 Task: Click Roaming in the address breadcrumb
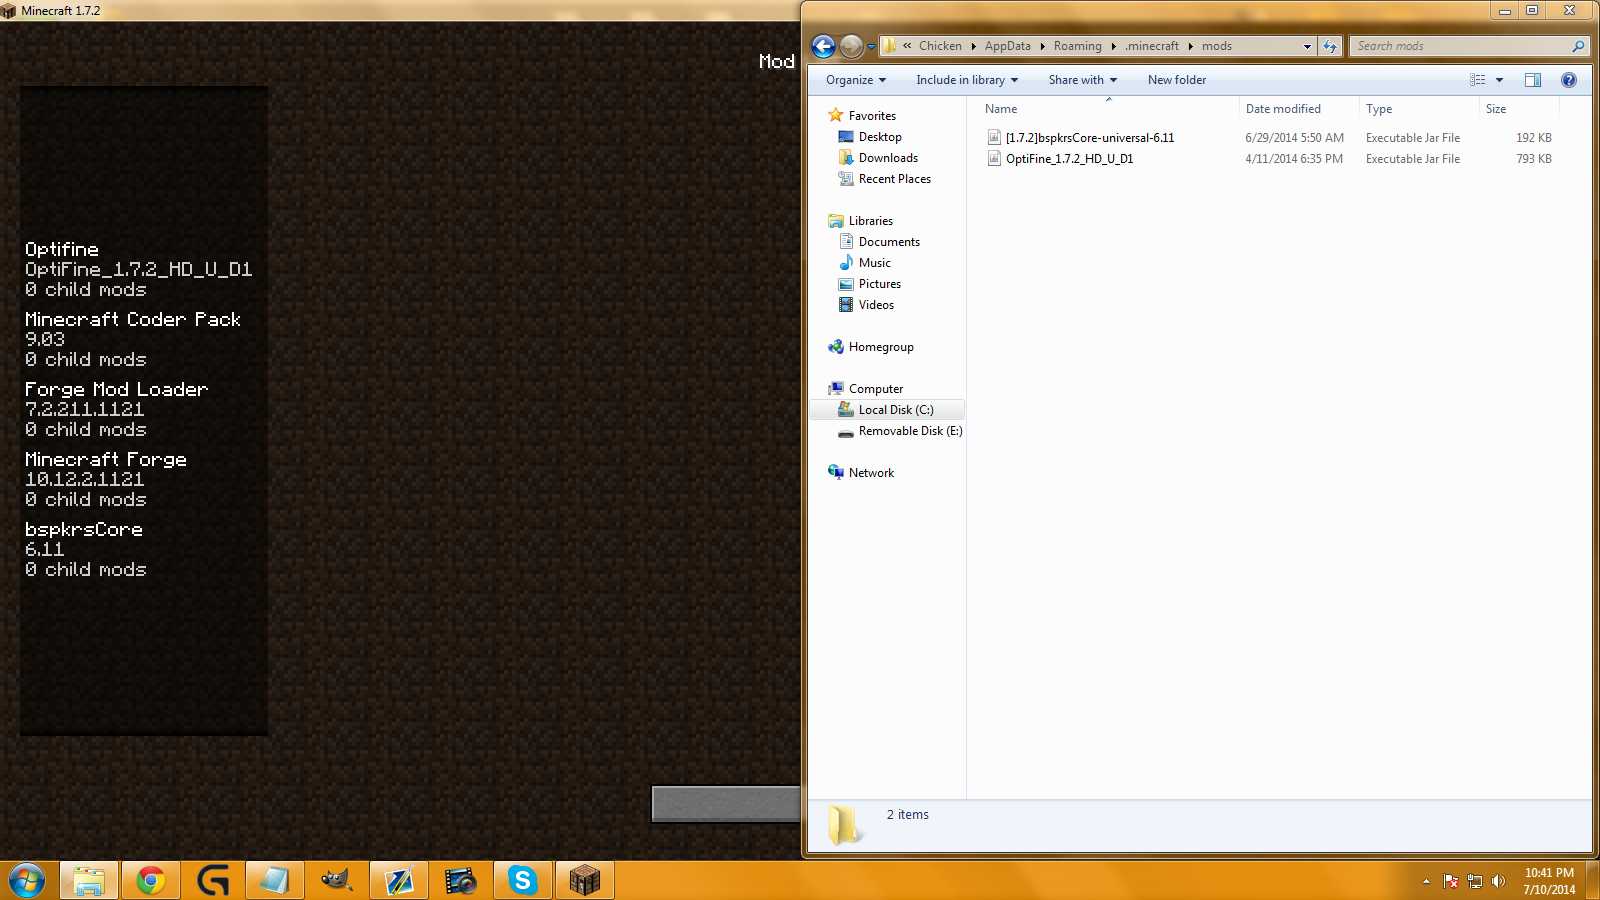[x=1077, y=46]
